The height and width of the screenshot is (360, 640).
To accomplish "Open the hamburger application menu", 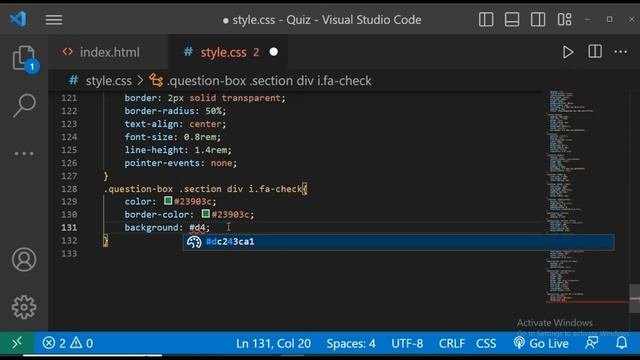I will [x=53, y=19].
